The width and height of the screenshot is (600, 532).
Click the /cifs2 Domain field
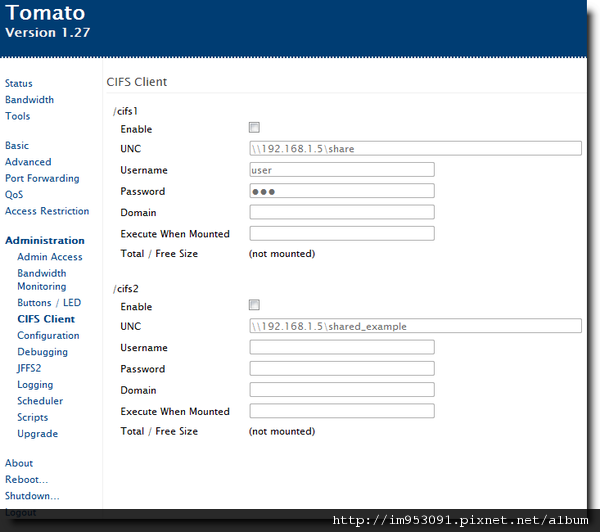342,390
